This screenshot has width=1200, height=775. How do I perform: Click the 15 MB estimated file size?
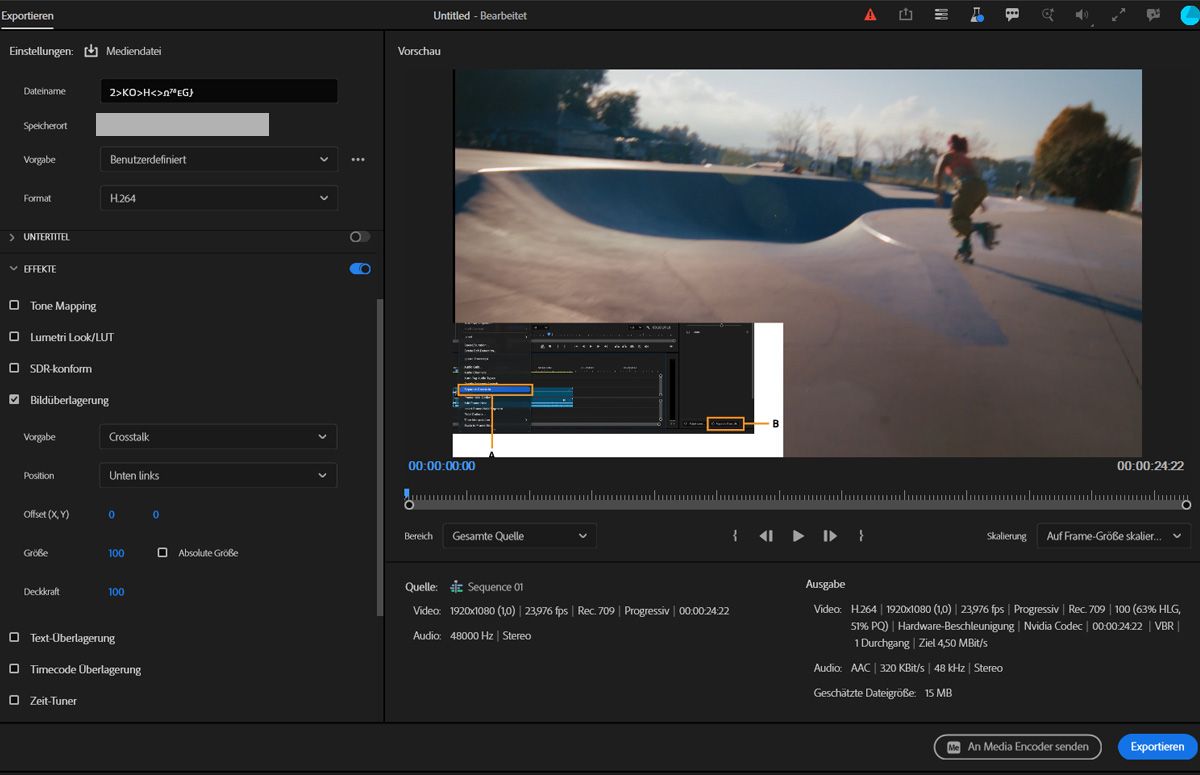(938, 692)
